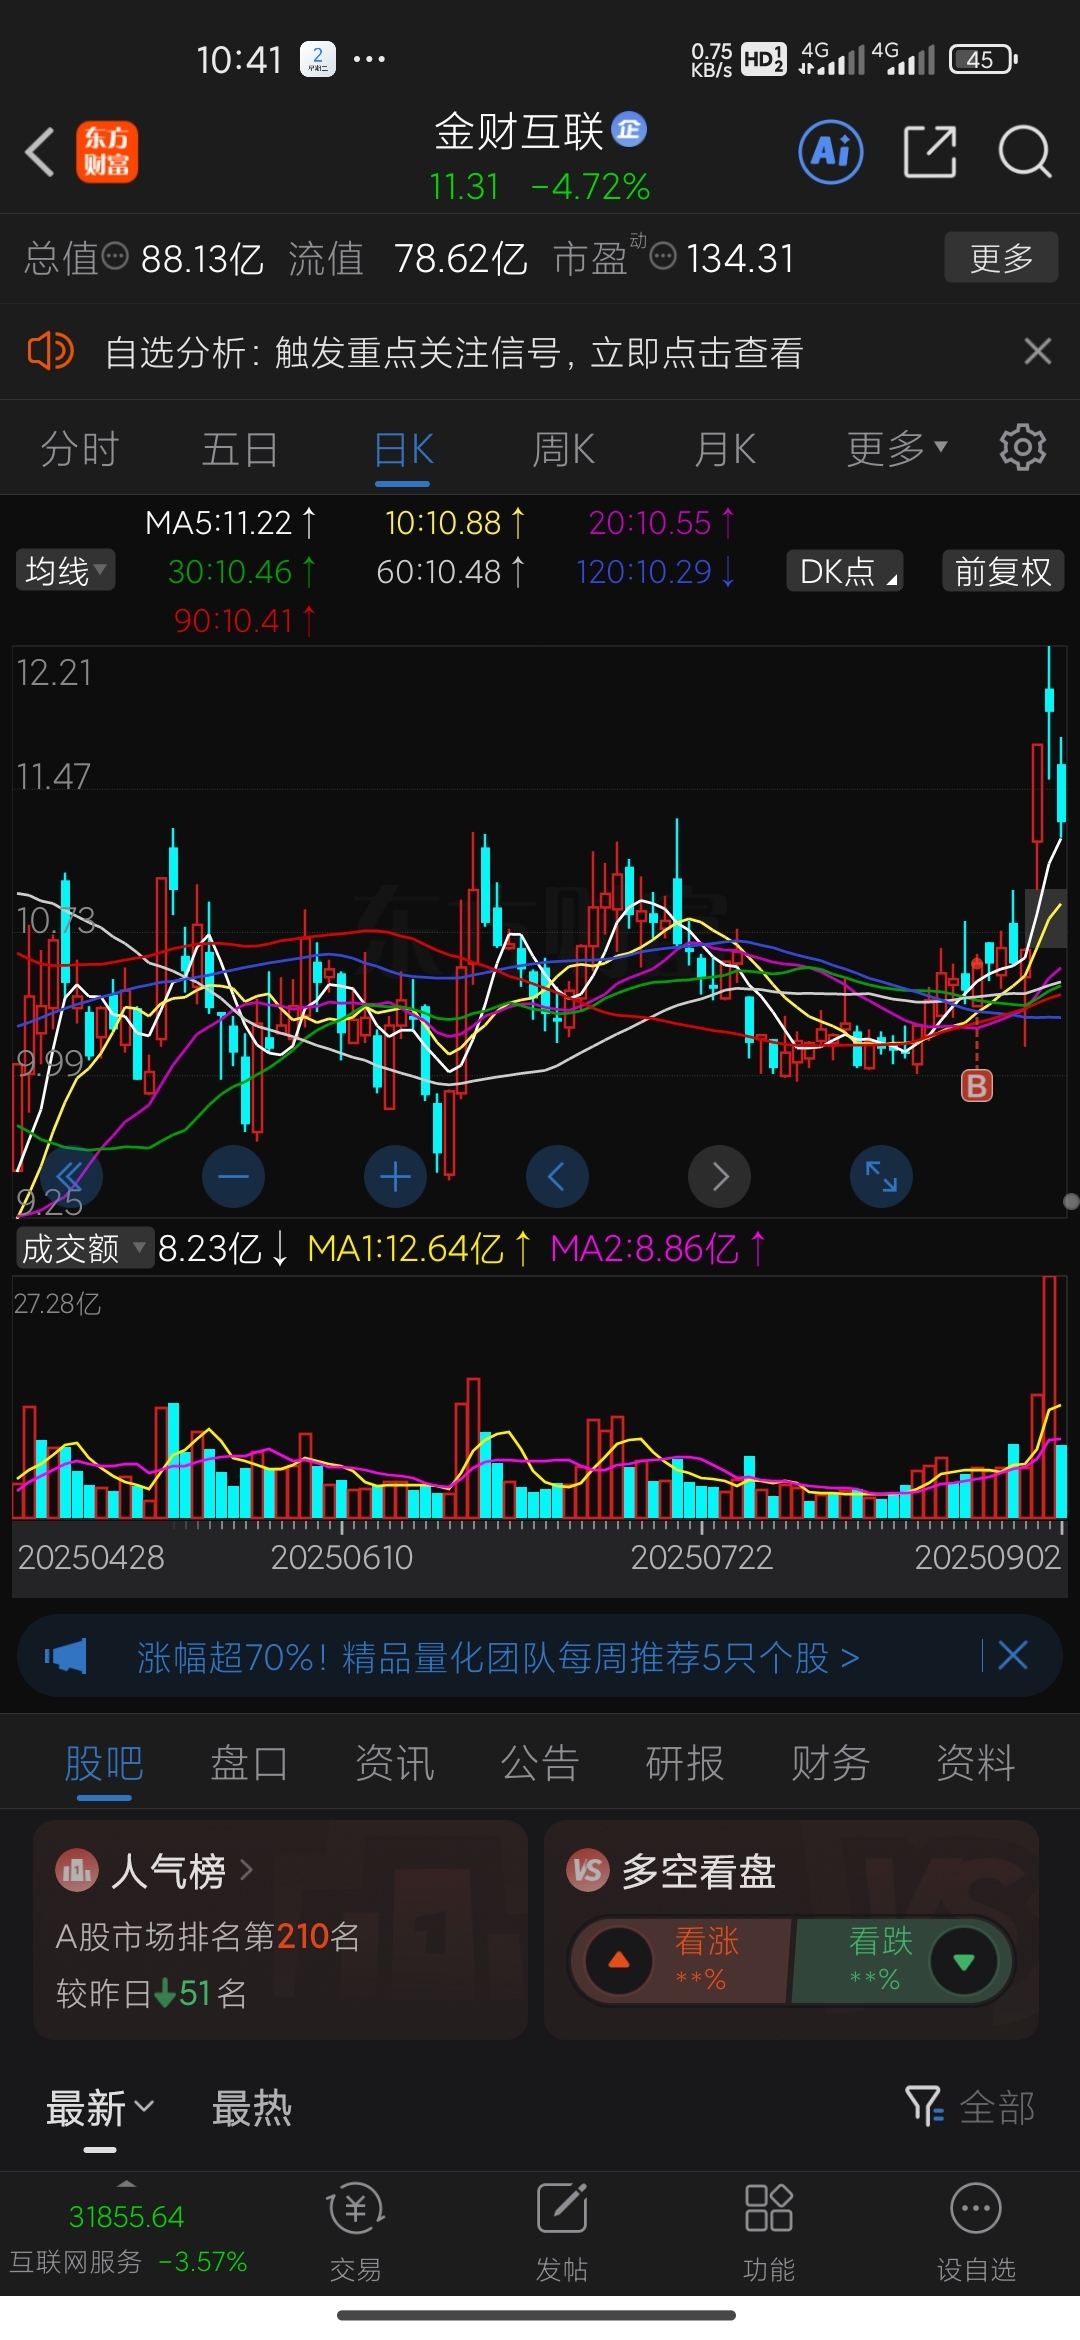Tap the speaker icon in 自选分析 banner
Screen dimensions: 1080x2340
(x=50, y=352)
